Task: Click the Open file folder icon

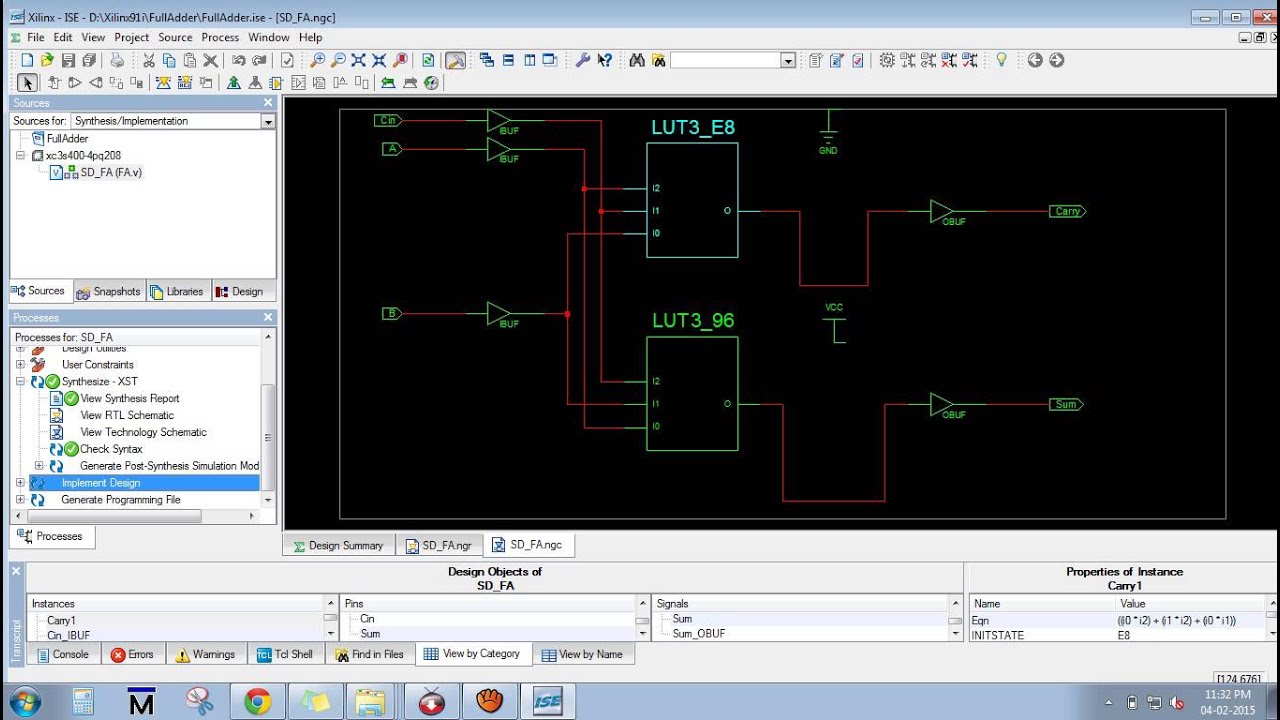Action: tap(47, 60)
